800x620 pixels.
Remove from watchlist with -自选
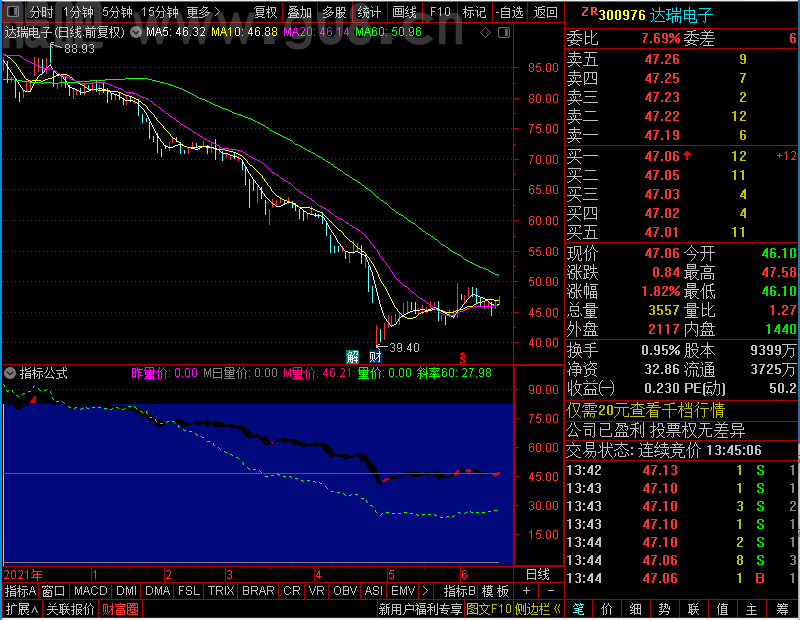coord(510,12)
